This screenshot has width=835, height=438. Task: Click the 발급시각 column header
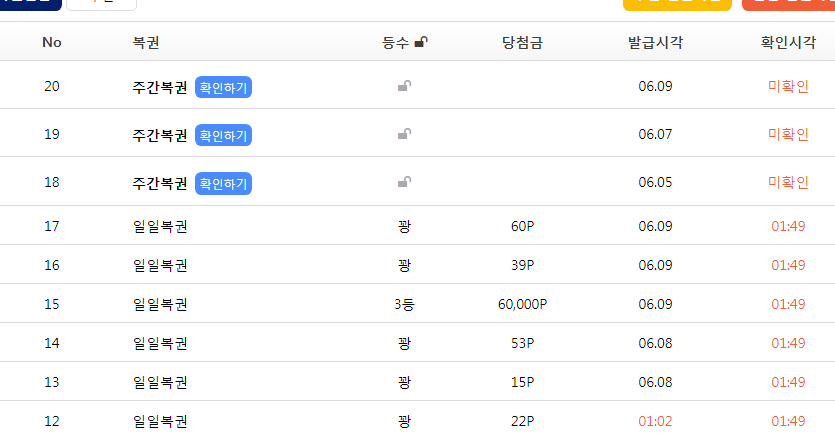click(656, 43)
